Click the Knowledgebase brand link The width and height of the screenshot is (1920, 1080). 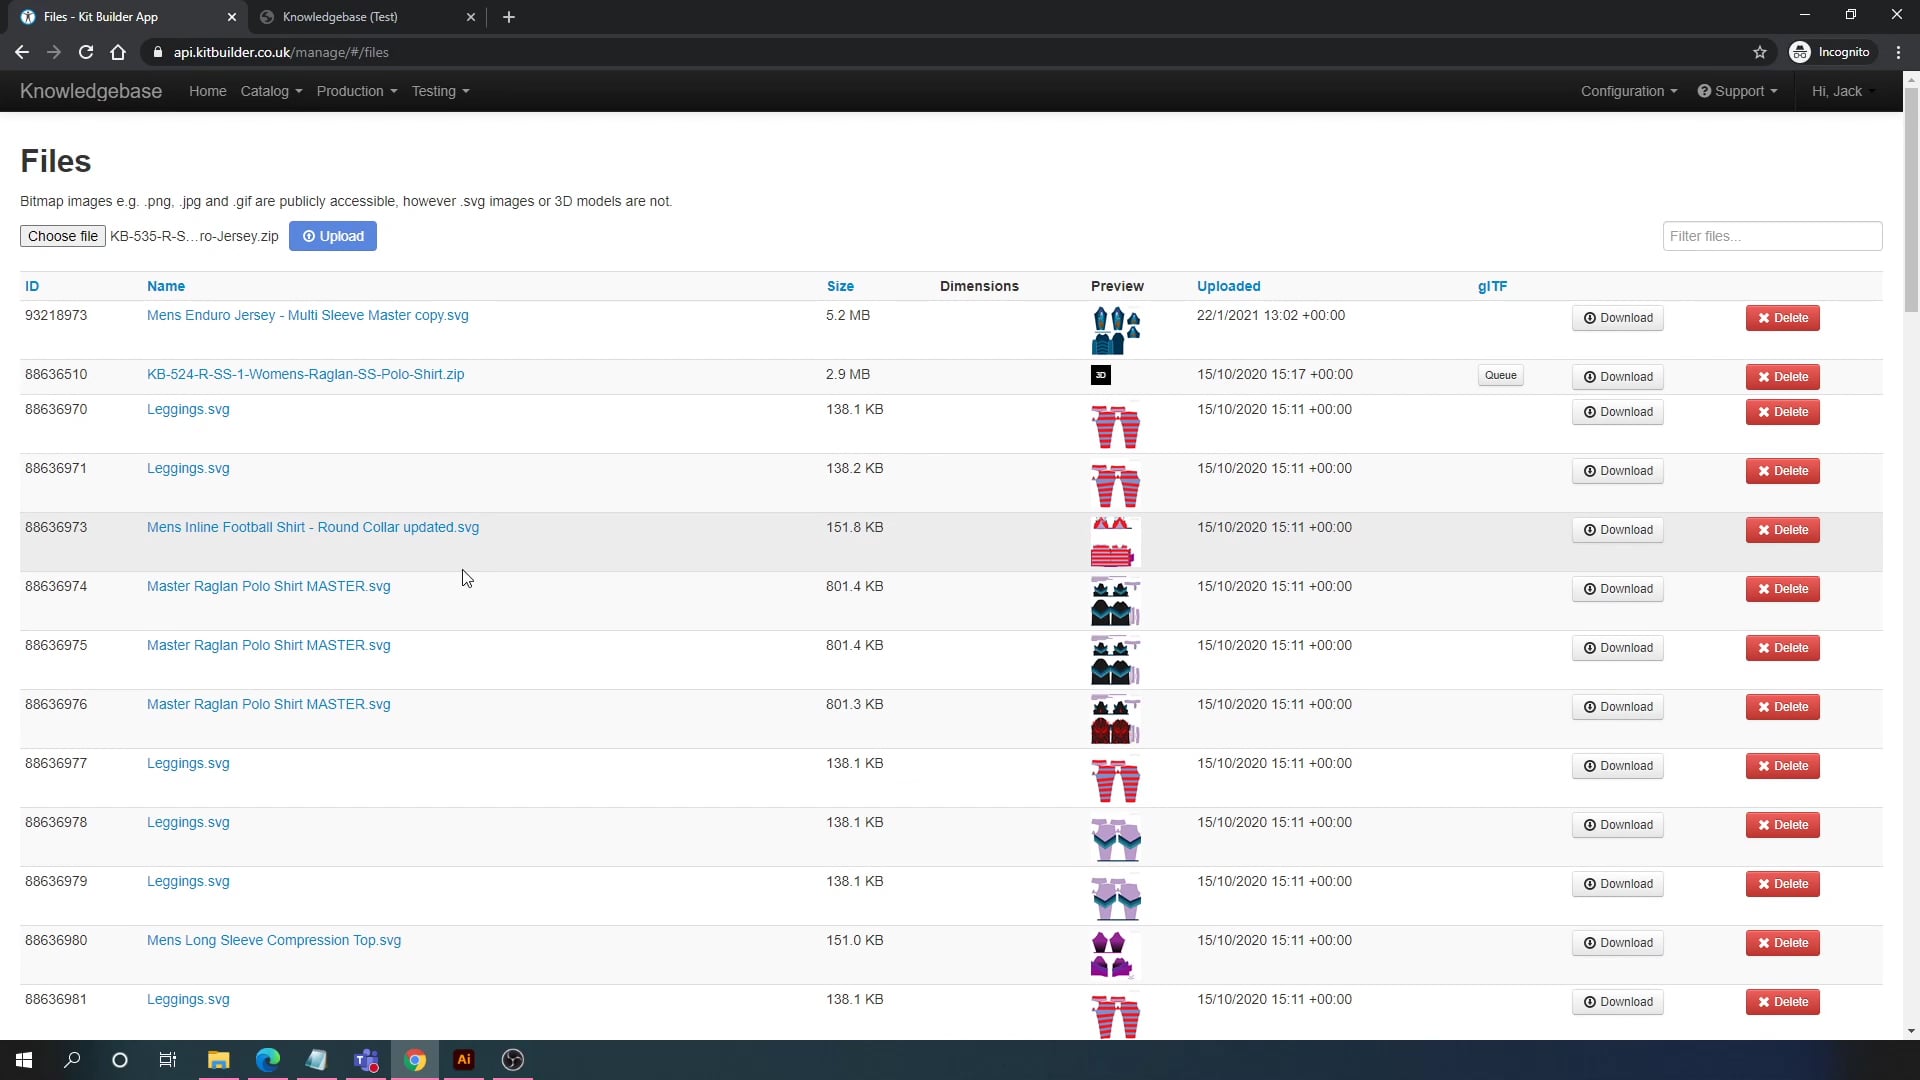(91, 91)
